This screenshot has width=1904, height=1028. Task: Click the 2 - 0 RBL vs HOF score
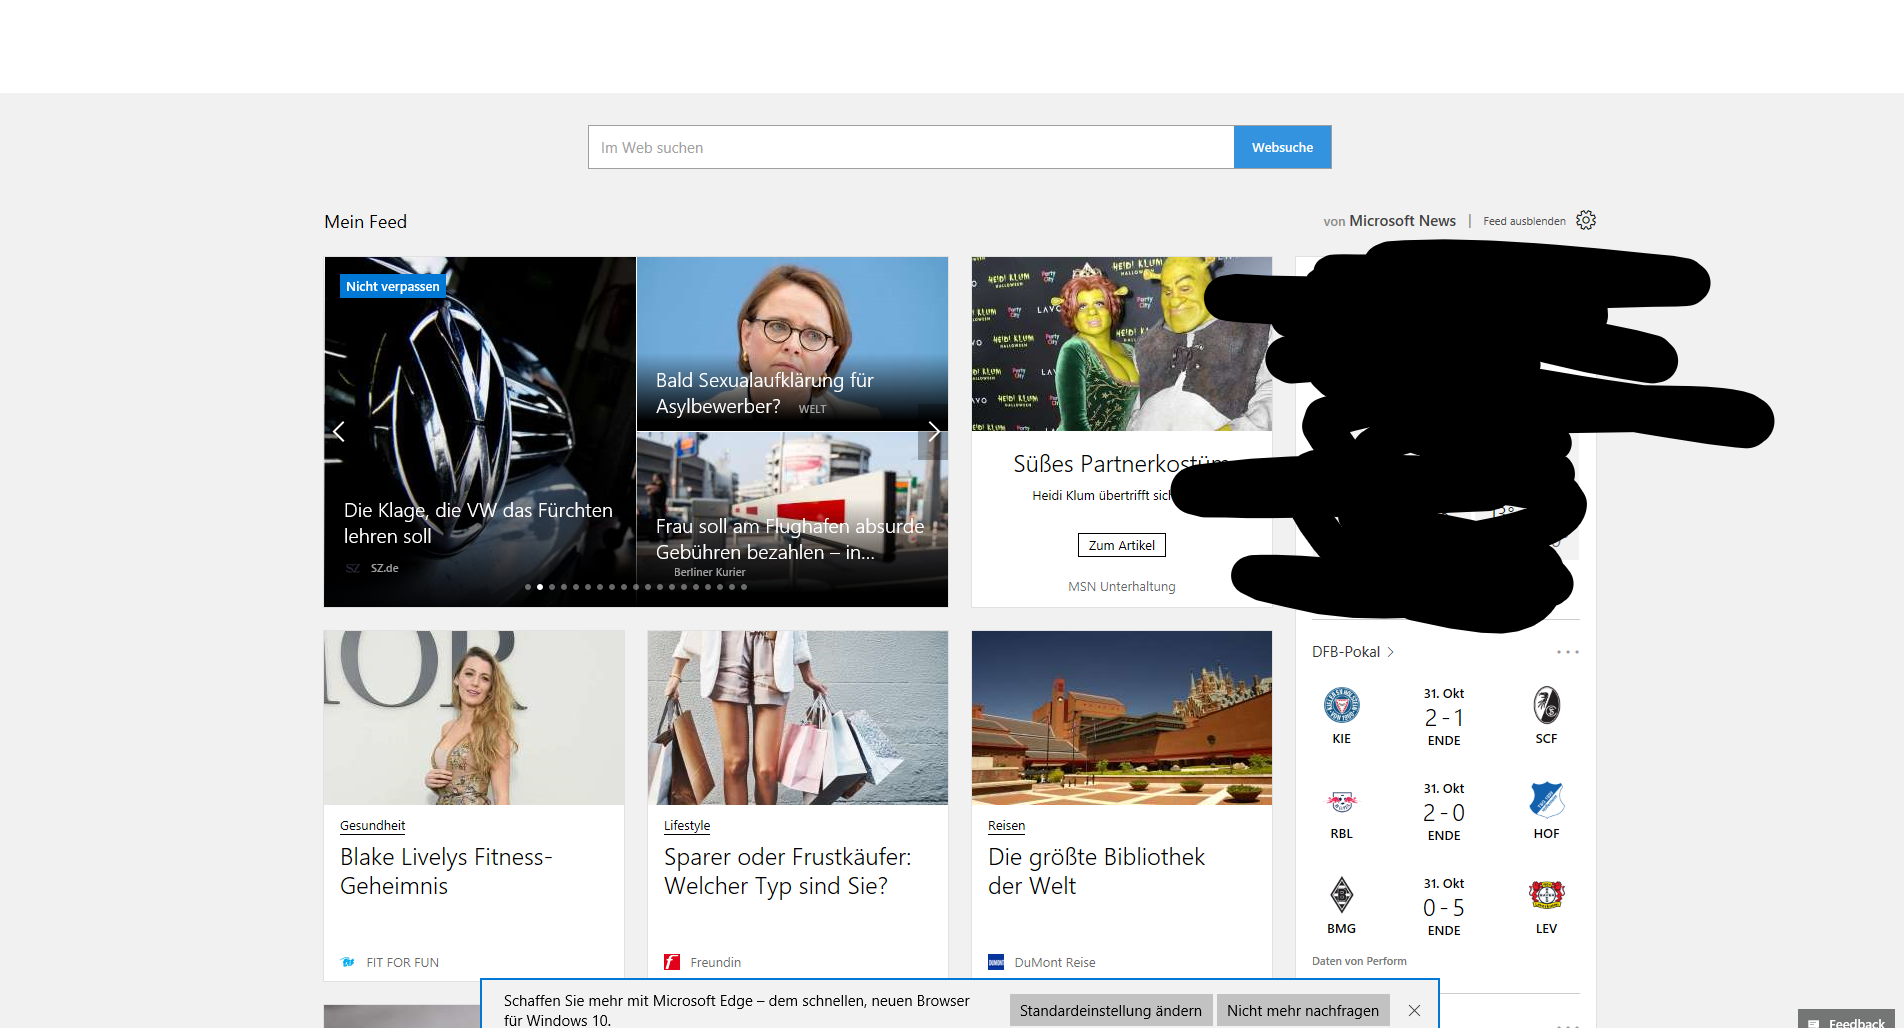coord(1444,813)
